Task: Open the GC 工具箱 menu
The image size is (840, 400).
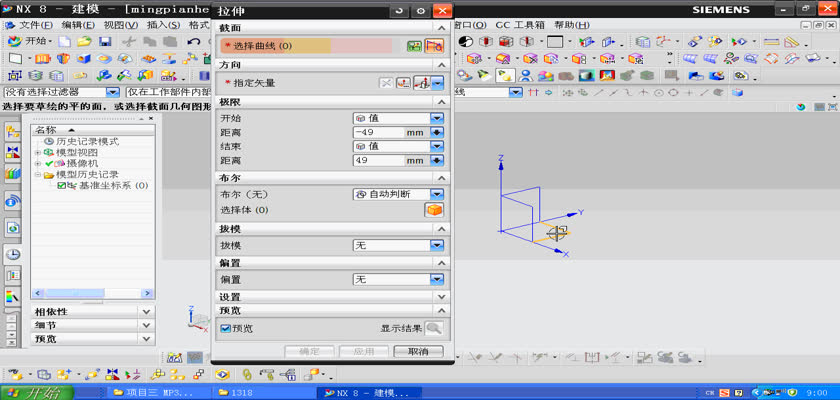Action: [x=520, y=25]
